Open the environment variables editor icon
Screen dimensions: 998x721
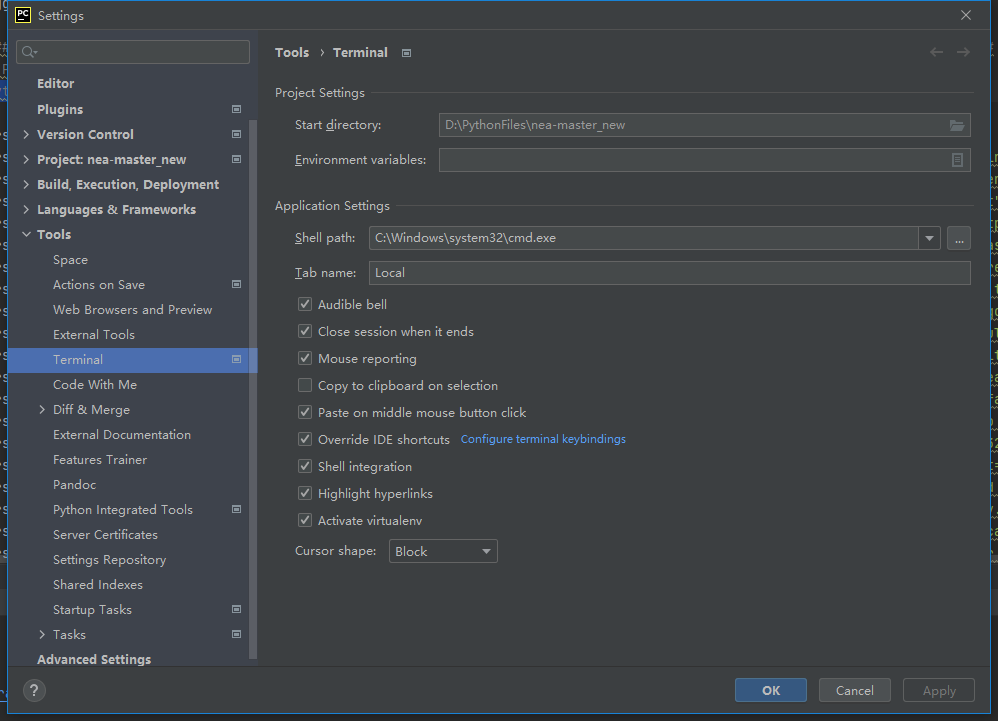pos(957,160)
